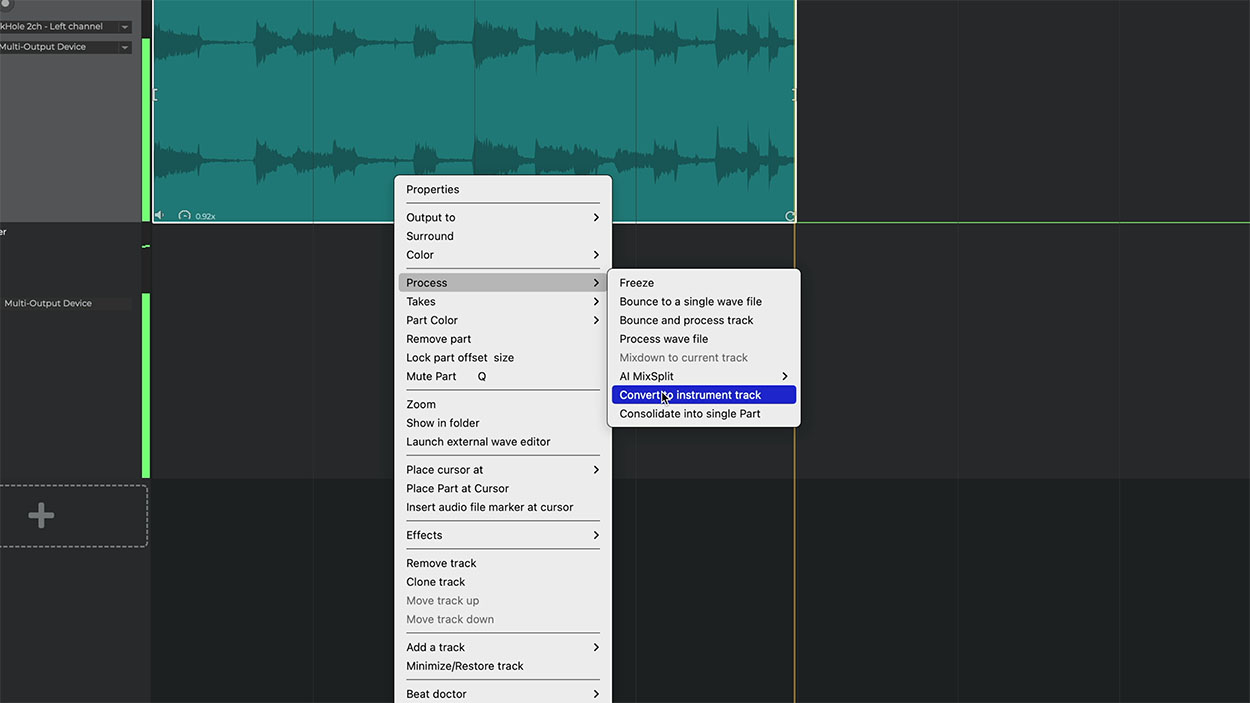Screen dimensions: 1250x703
Task: Open the top Multi-Output Device dropdown
Action: coord(125,47)
